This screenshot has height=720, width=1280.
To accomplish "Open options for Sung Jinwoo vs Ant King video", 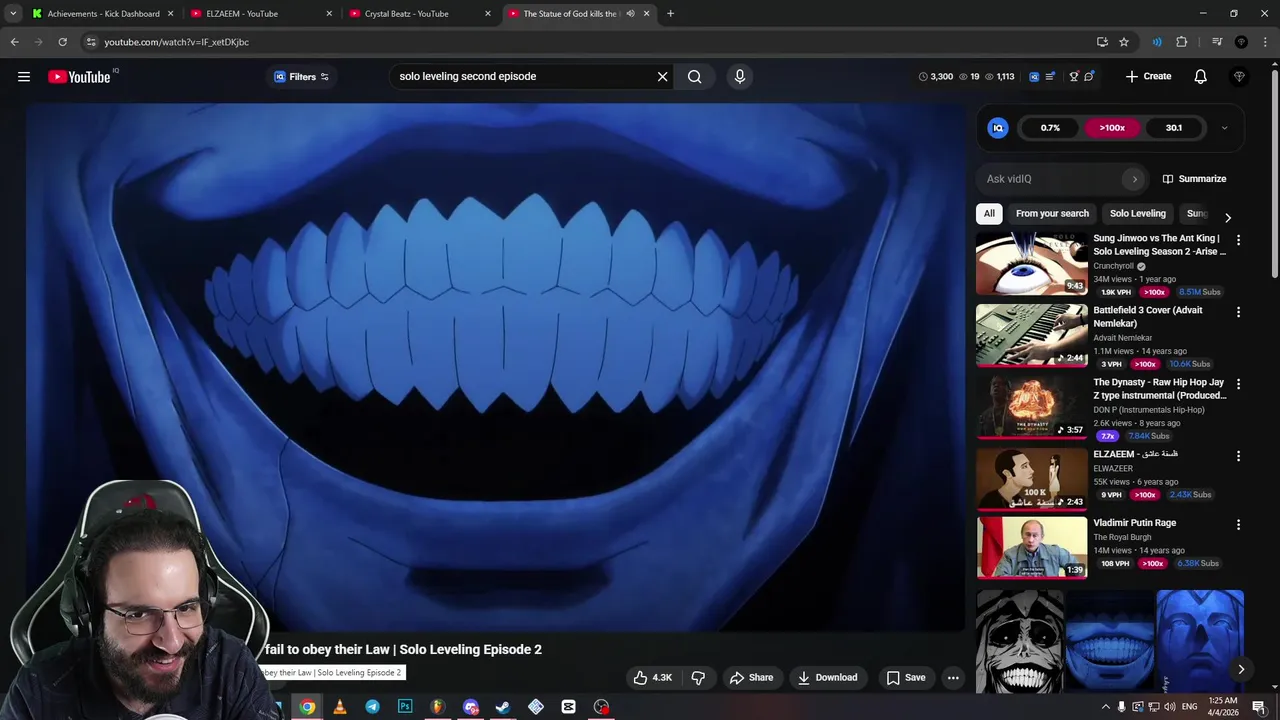I will pyautogui.click(x=1238, y=240).
